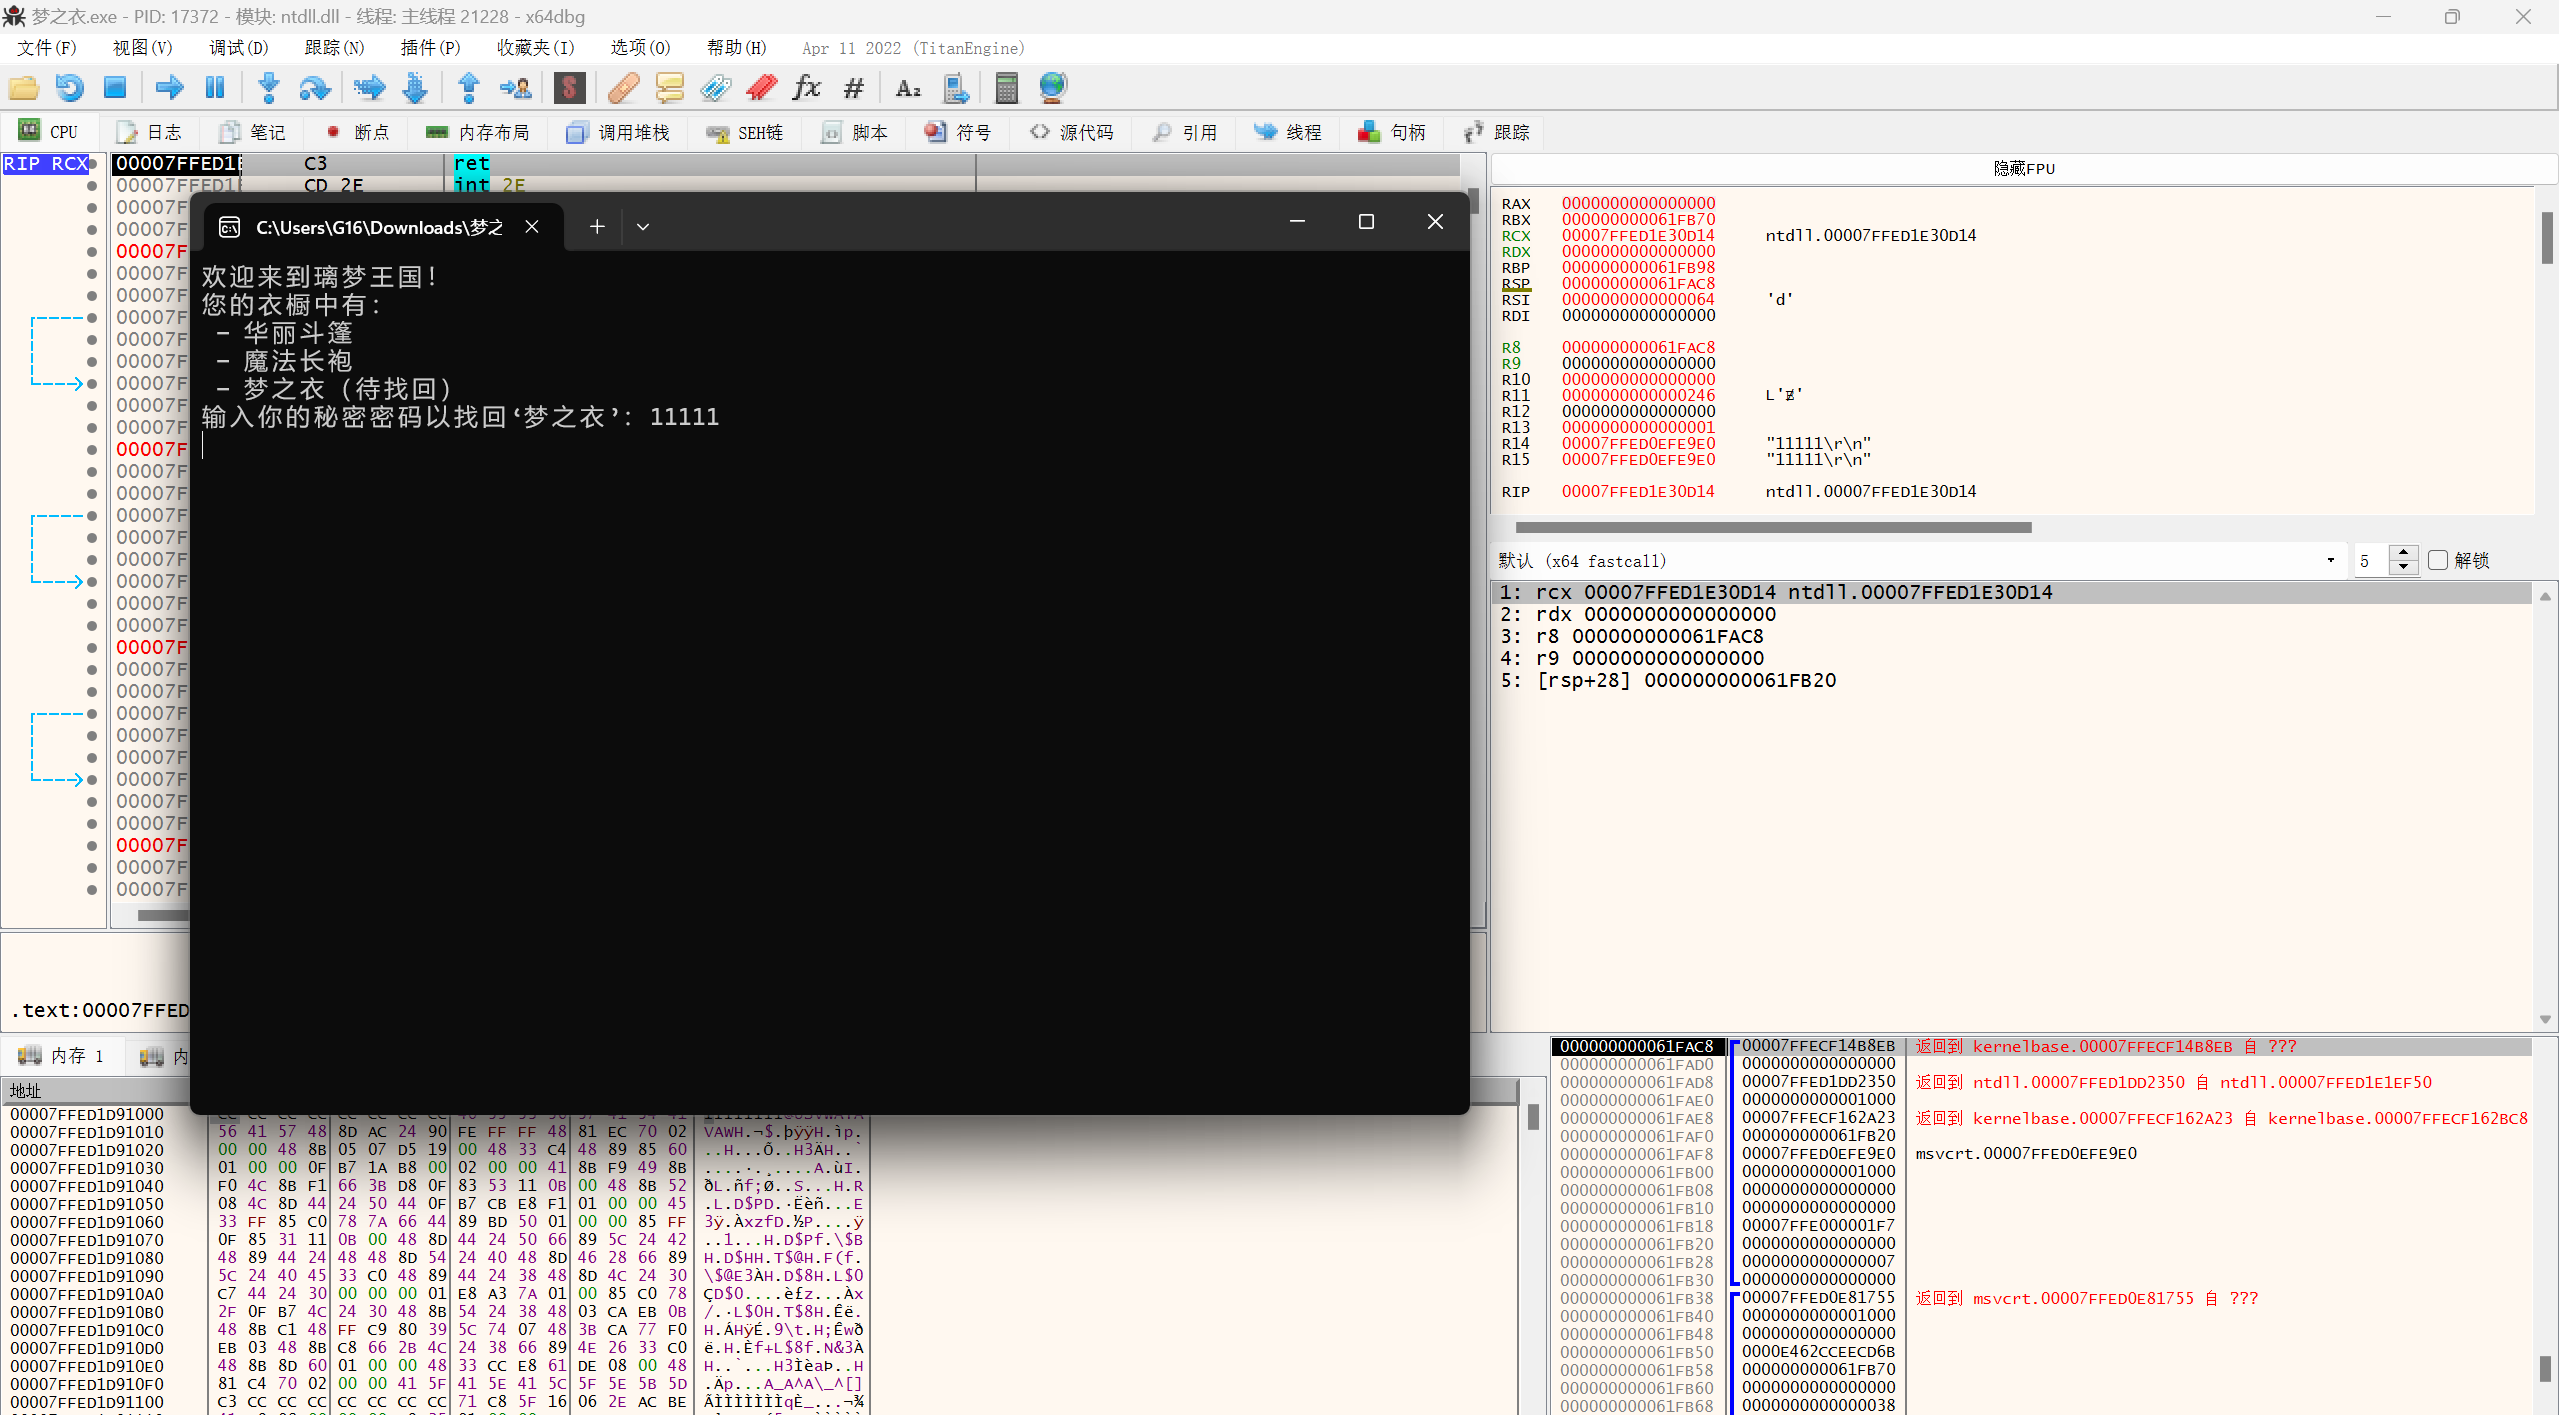The image size is (2559, 1415).
Task: Launch the calculator toolbar icon
Action: click(x=1006, y=88)
